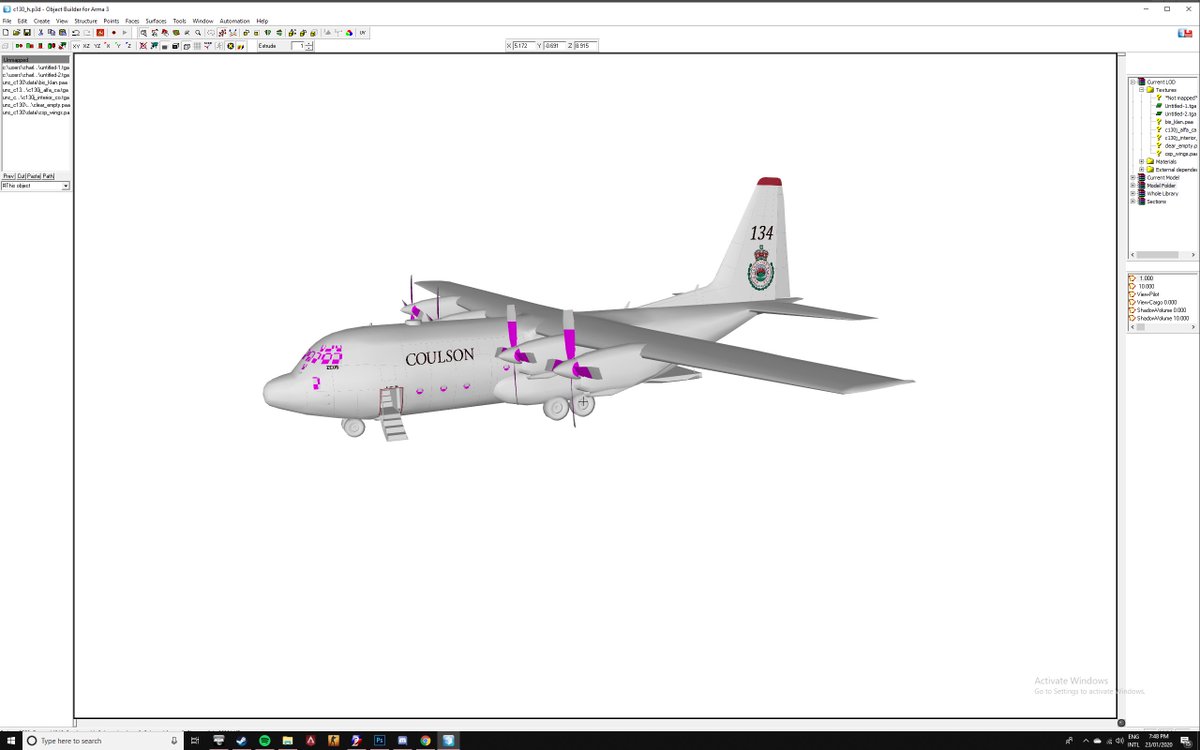1200x750 pixels.
Task: Expand the External dependencies node
Action: pos(1141,169)
